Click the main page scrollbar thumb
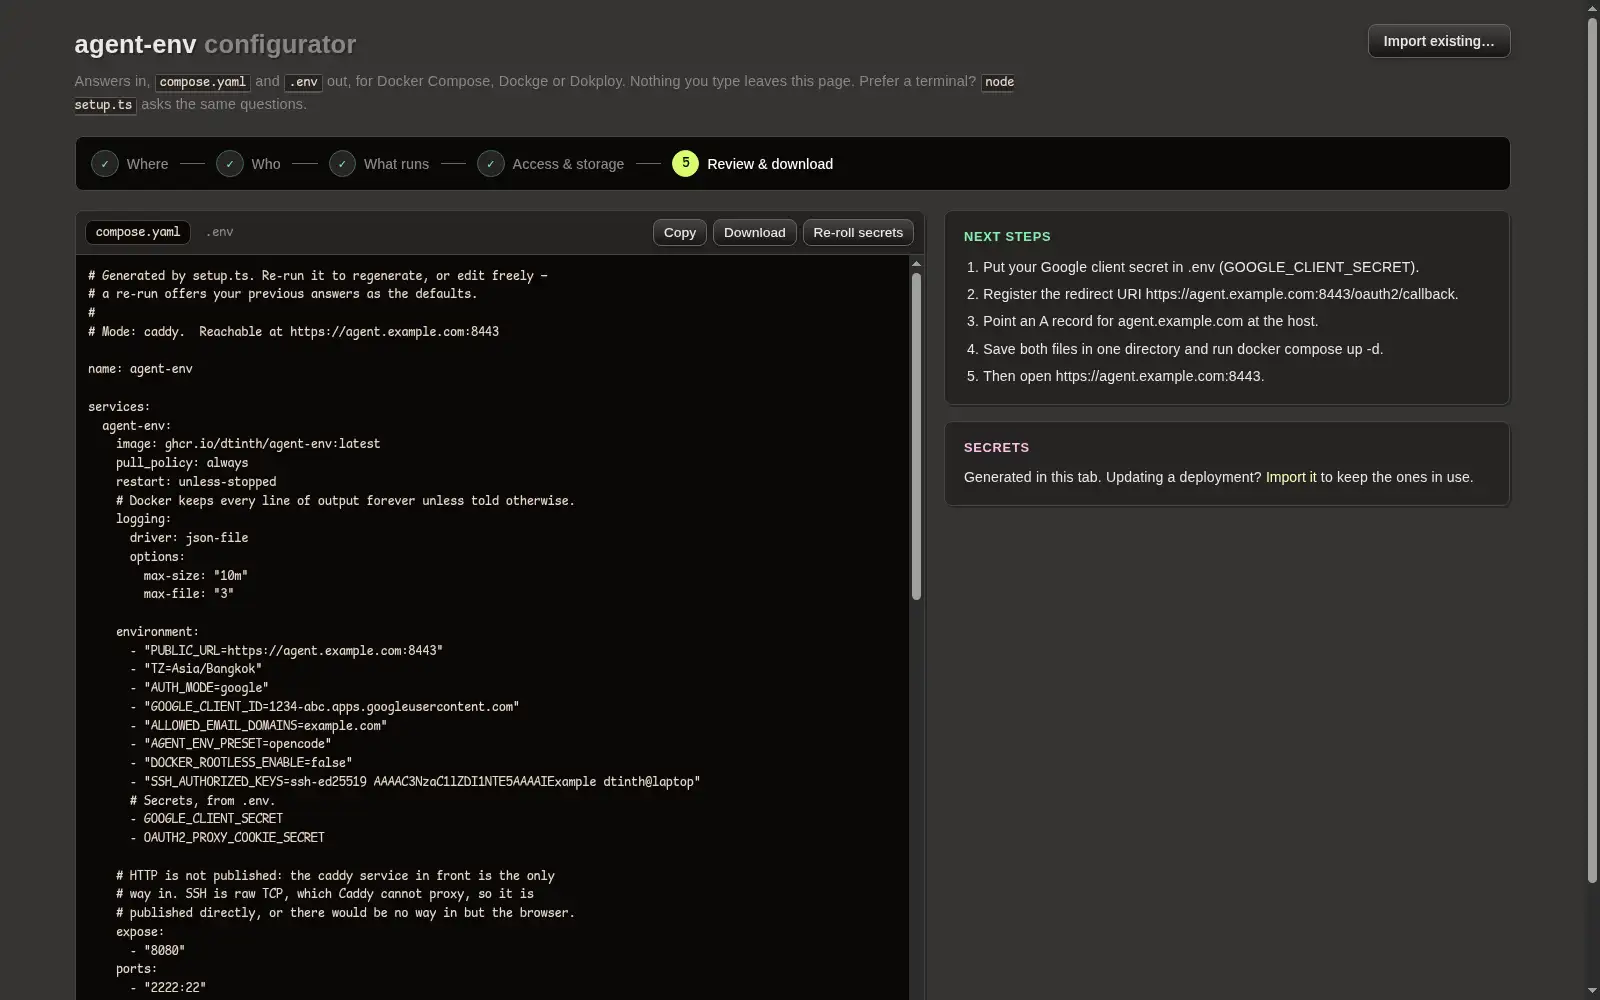The height and width of the screenshot is (1000, 1600). (x=1593, y=450)
